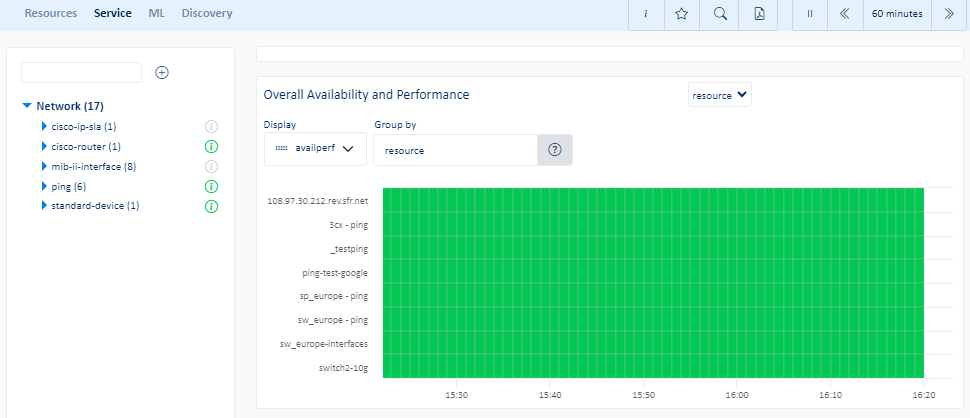970x418 pixels.
Task: Go back in time with double left arrows
Action: (x=845, y=14)
